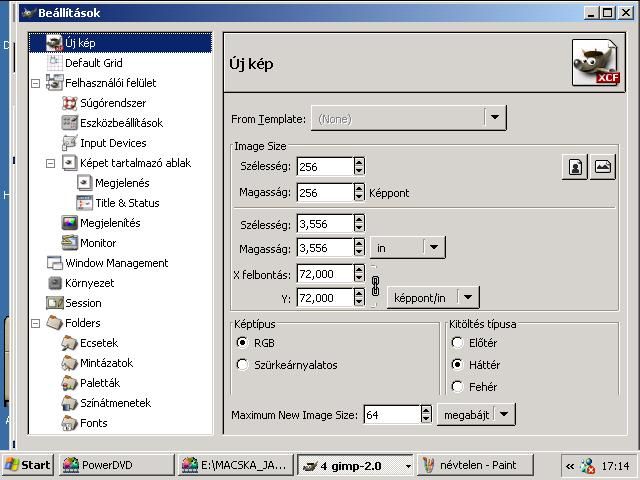Collapse the Felhasználói felület tree node
The image size is (640, 480).
[x=36, y=83]
